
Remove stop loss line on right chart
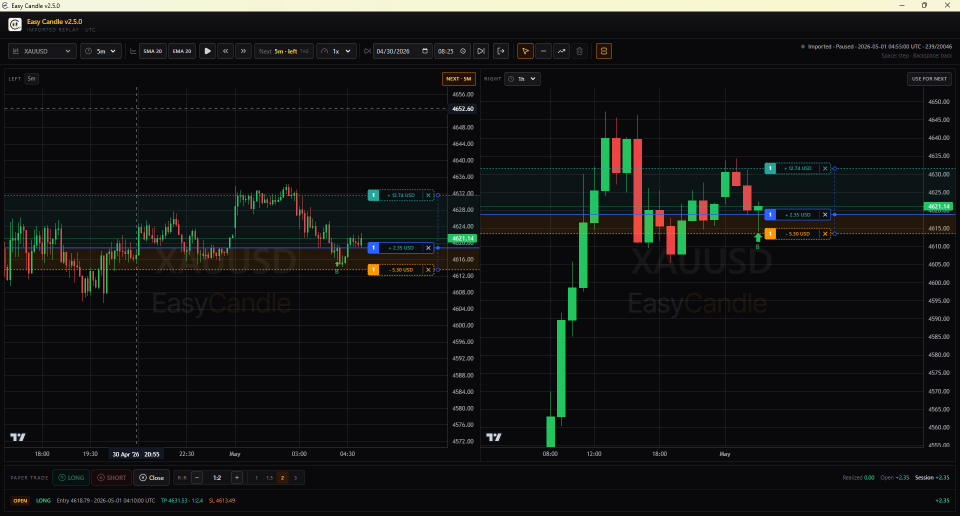coord(825,234)
